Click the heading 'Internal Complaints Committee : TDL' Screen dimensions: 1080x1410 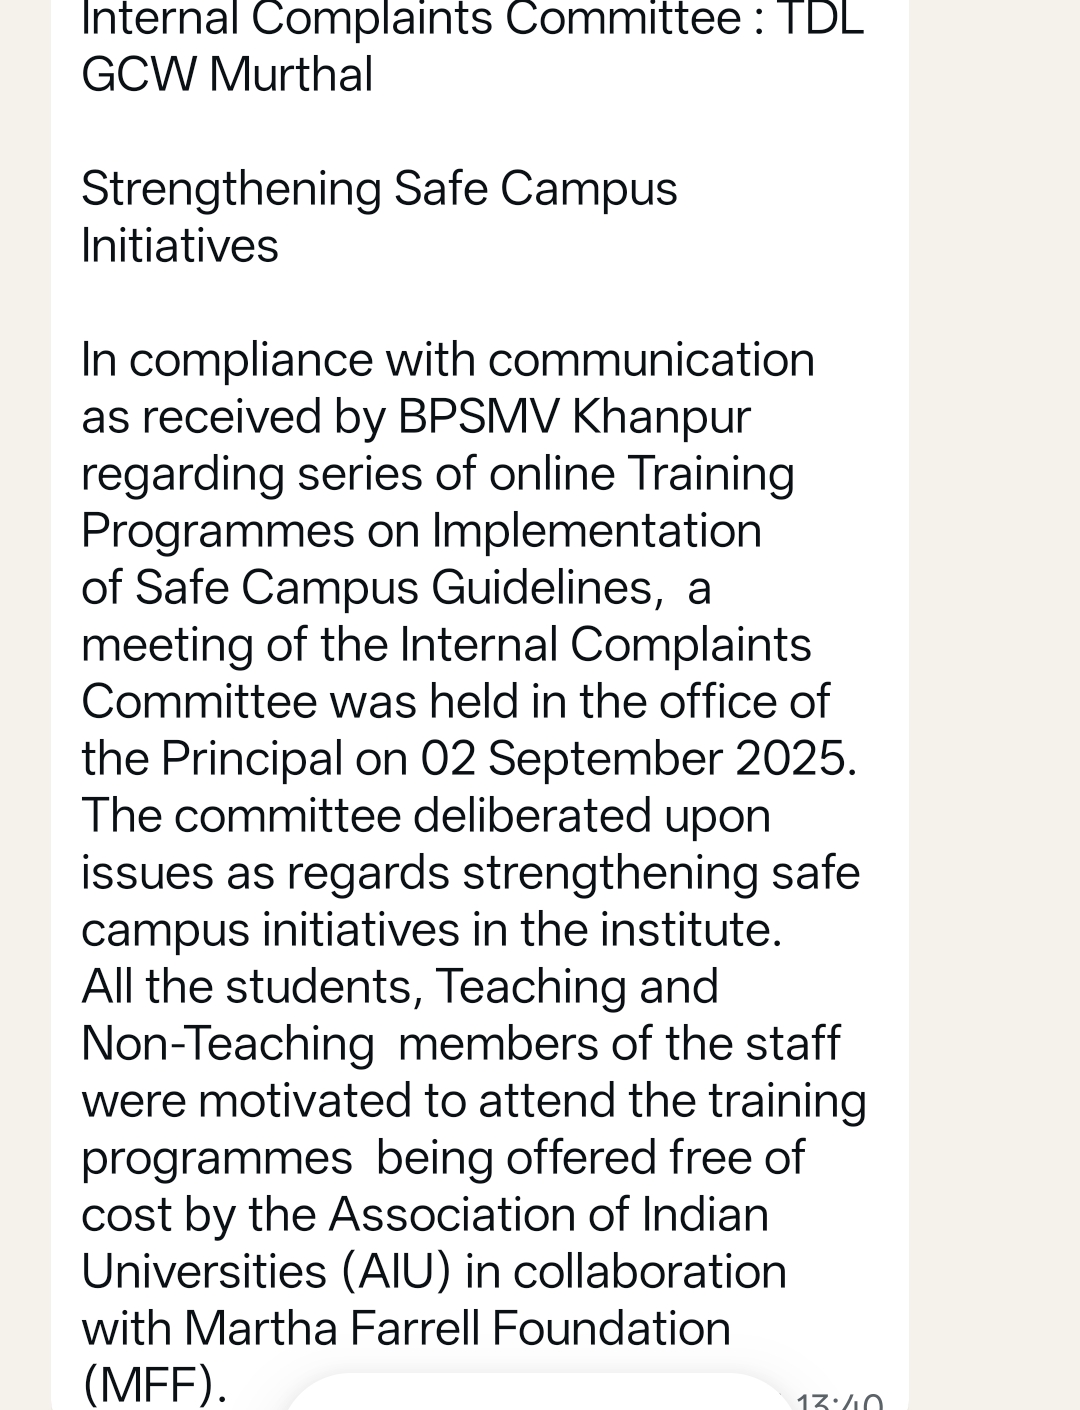tap(472, 19)
